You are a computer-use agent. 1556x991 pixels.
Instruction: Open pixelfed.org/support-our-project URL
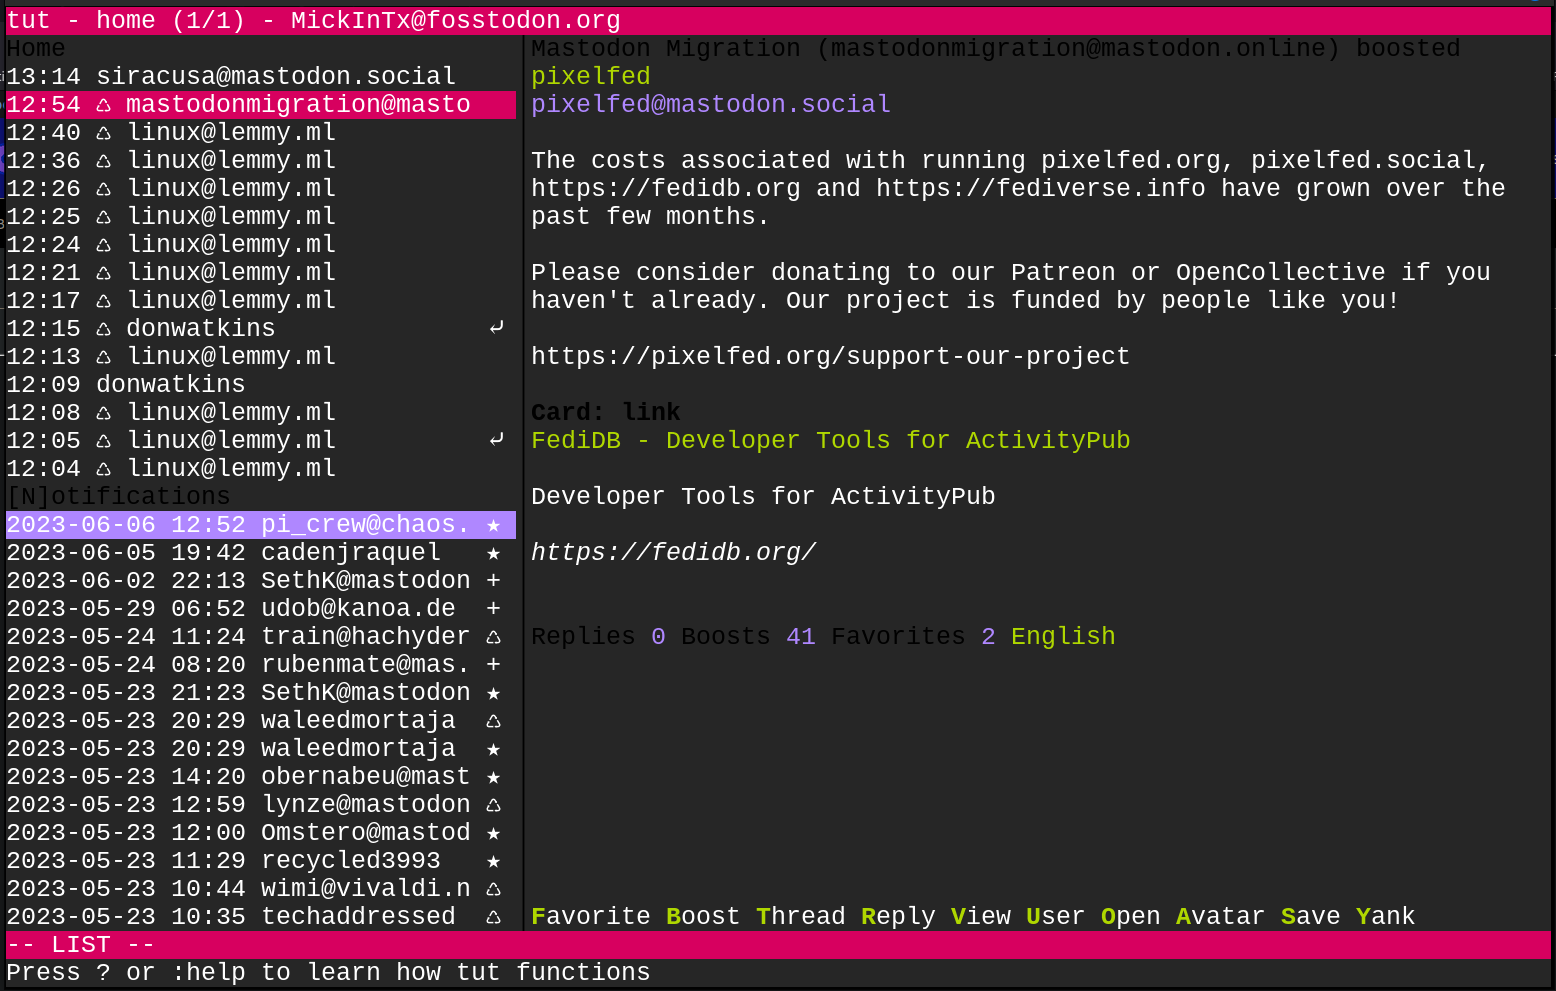[831, 357]
